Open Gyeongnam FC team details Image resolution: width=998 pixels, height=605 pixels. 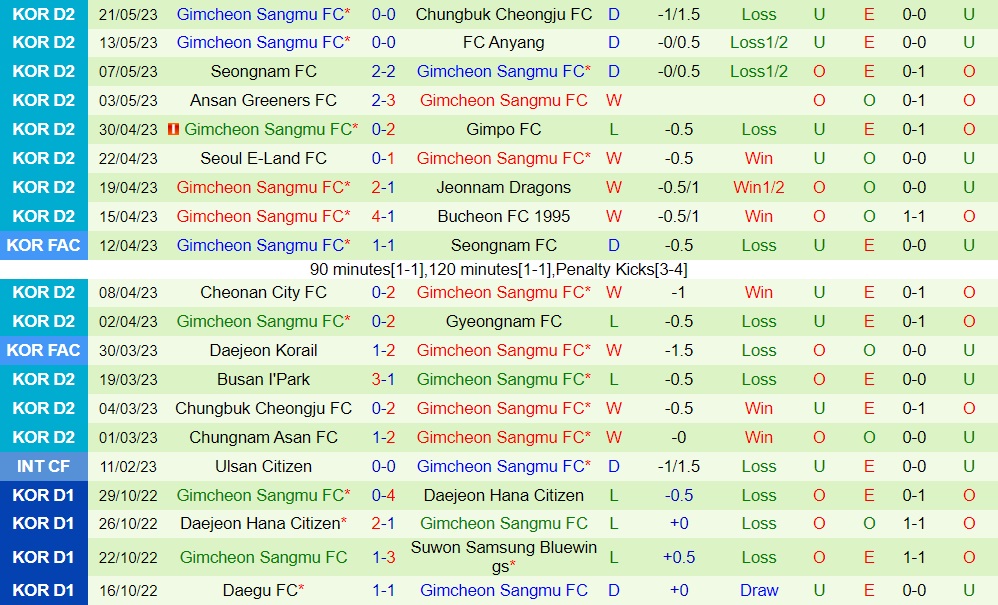click(503, 321)
